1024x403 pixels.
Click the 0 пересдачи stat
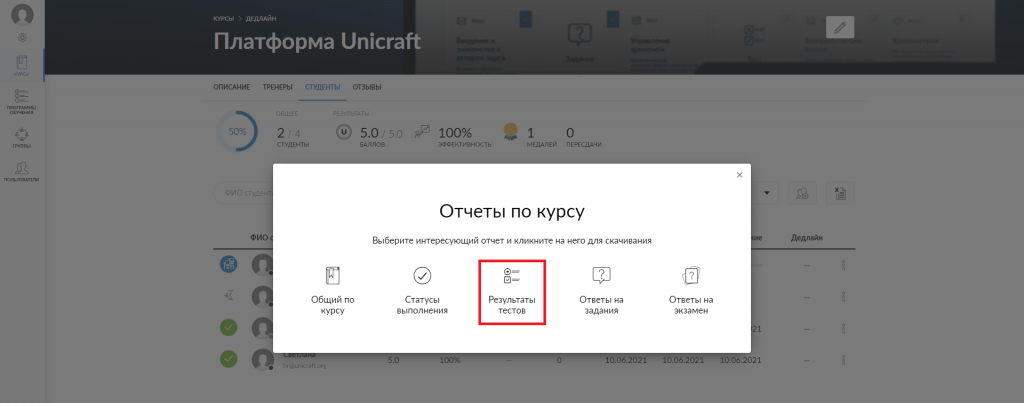click(x=583, y=136)
